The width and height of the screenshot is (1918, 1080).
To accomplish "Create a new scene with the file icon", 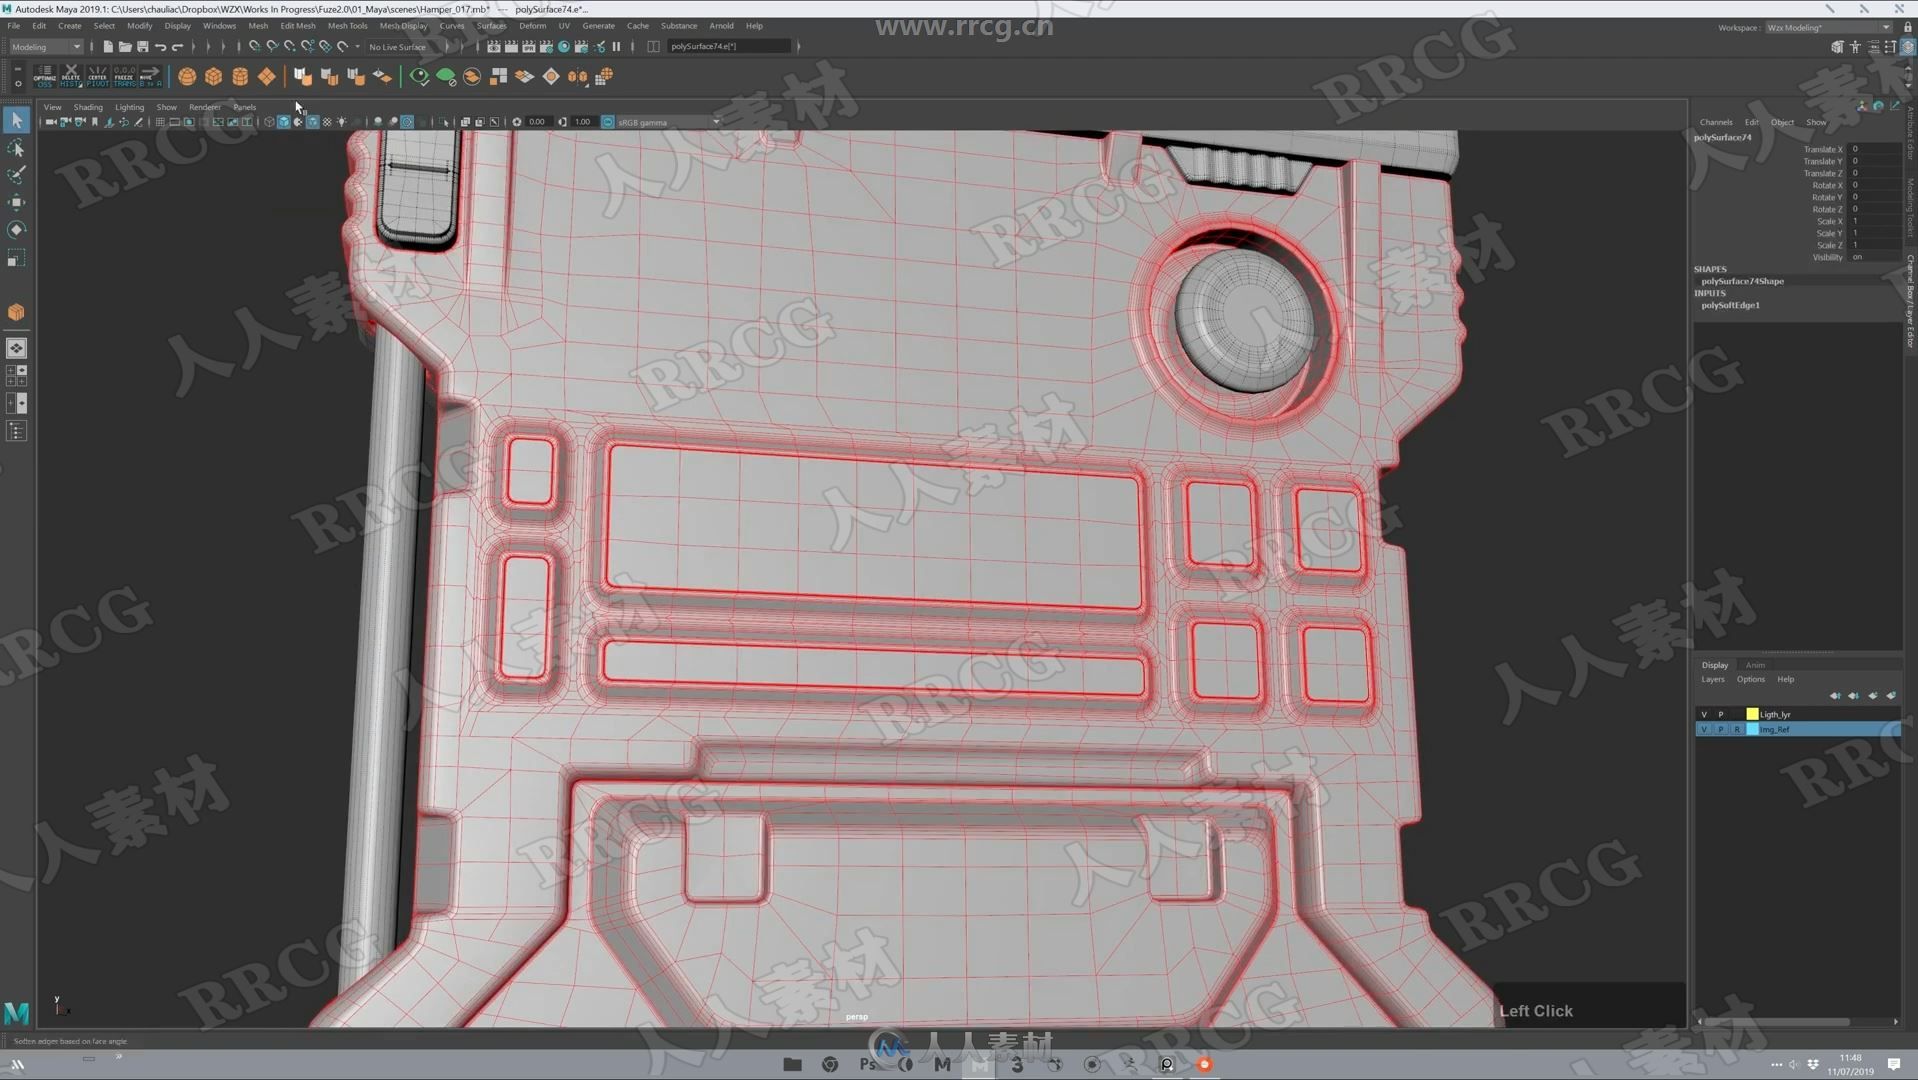I will 108,46.
